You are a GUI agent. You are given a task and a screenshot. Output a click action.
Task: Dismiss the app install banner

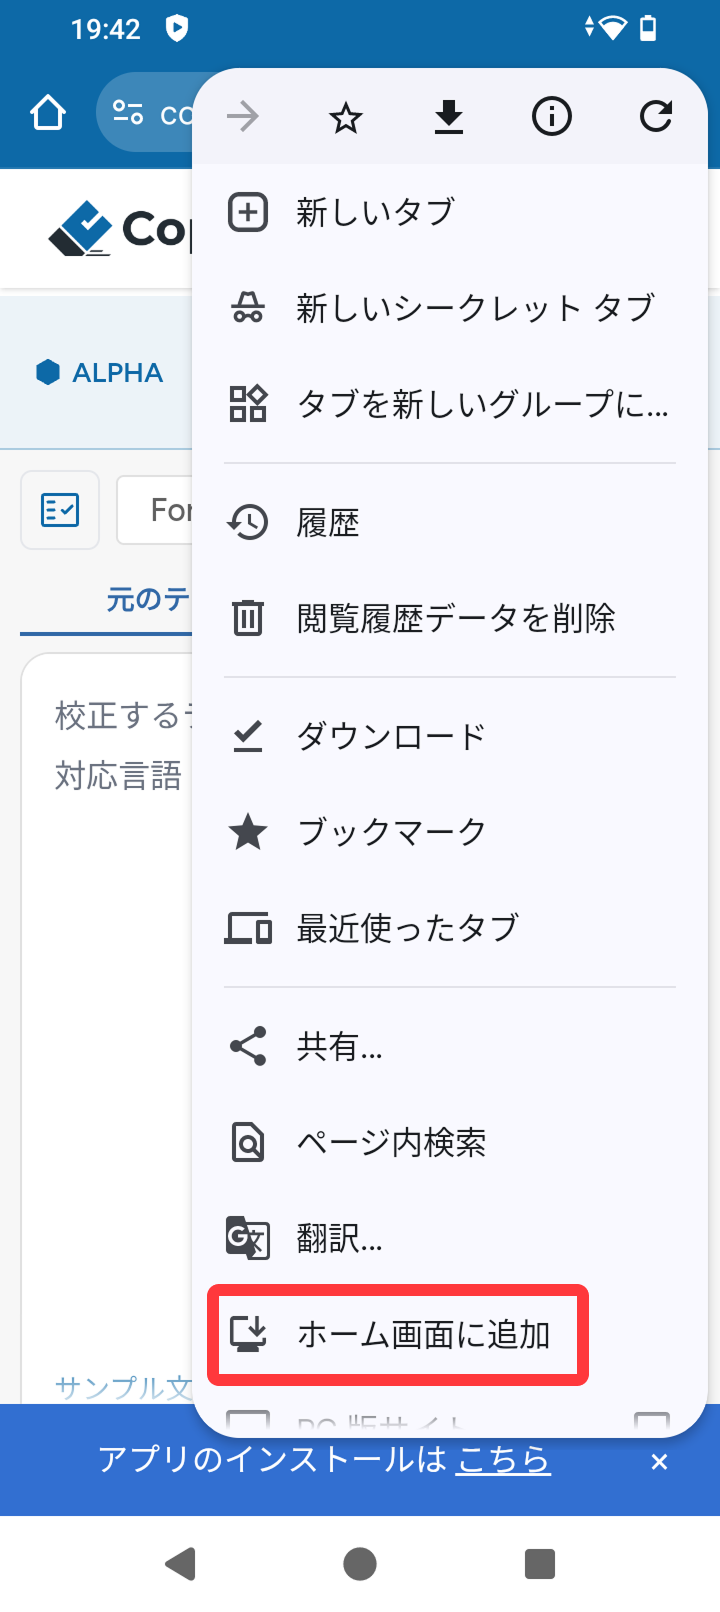pos(659,1462)
